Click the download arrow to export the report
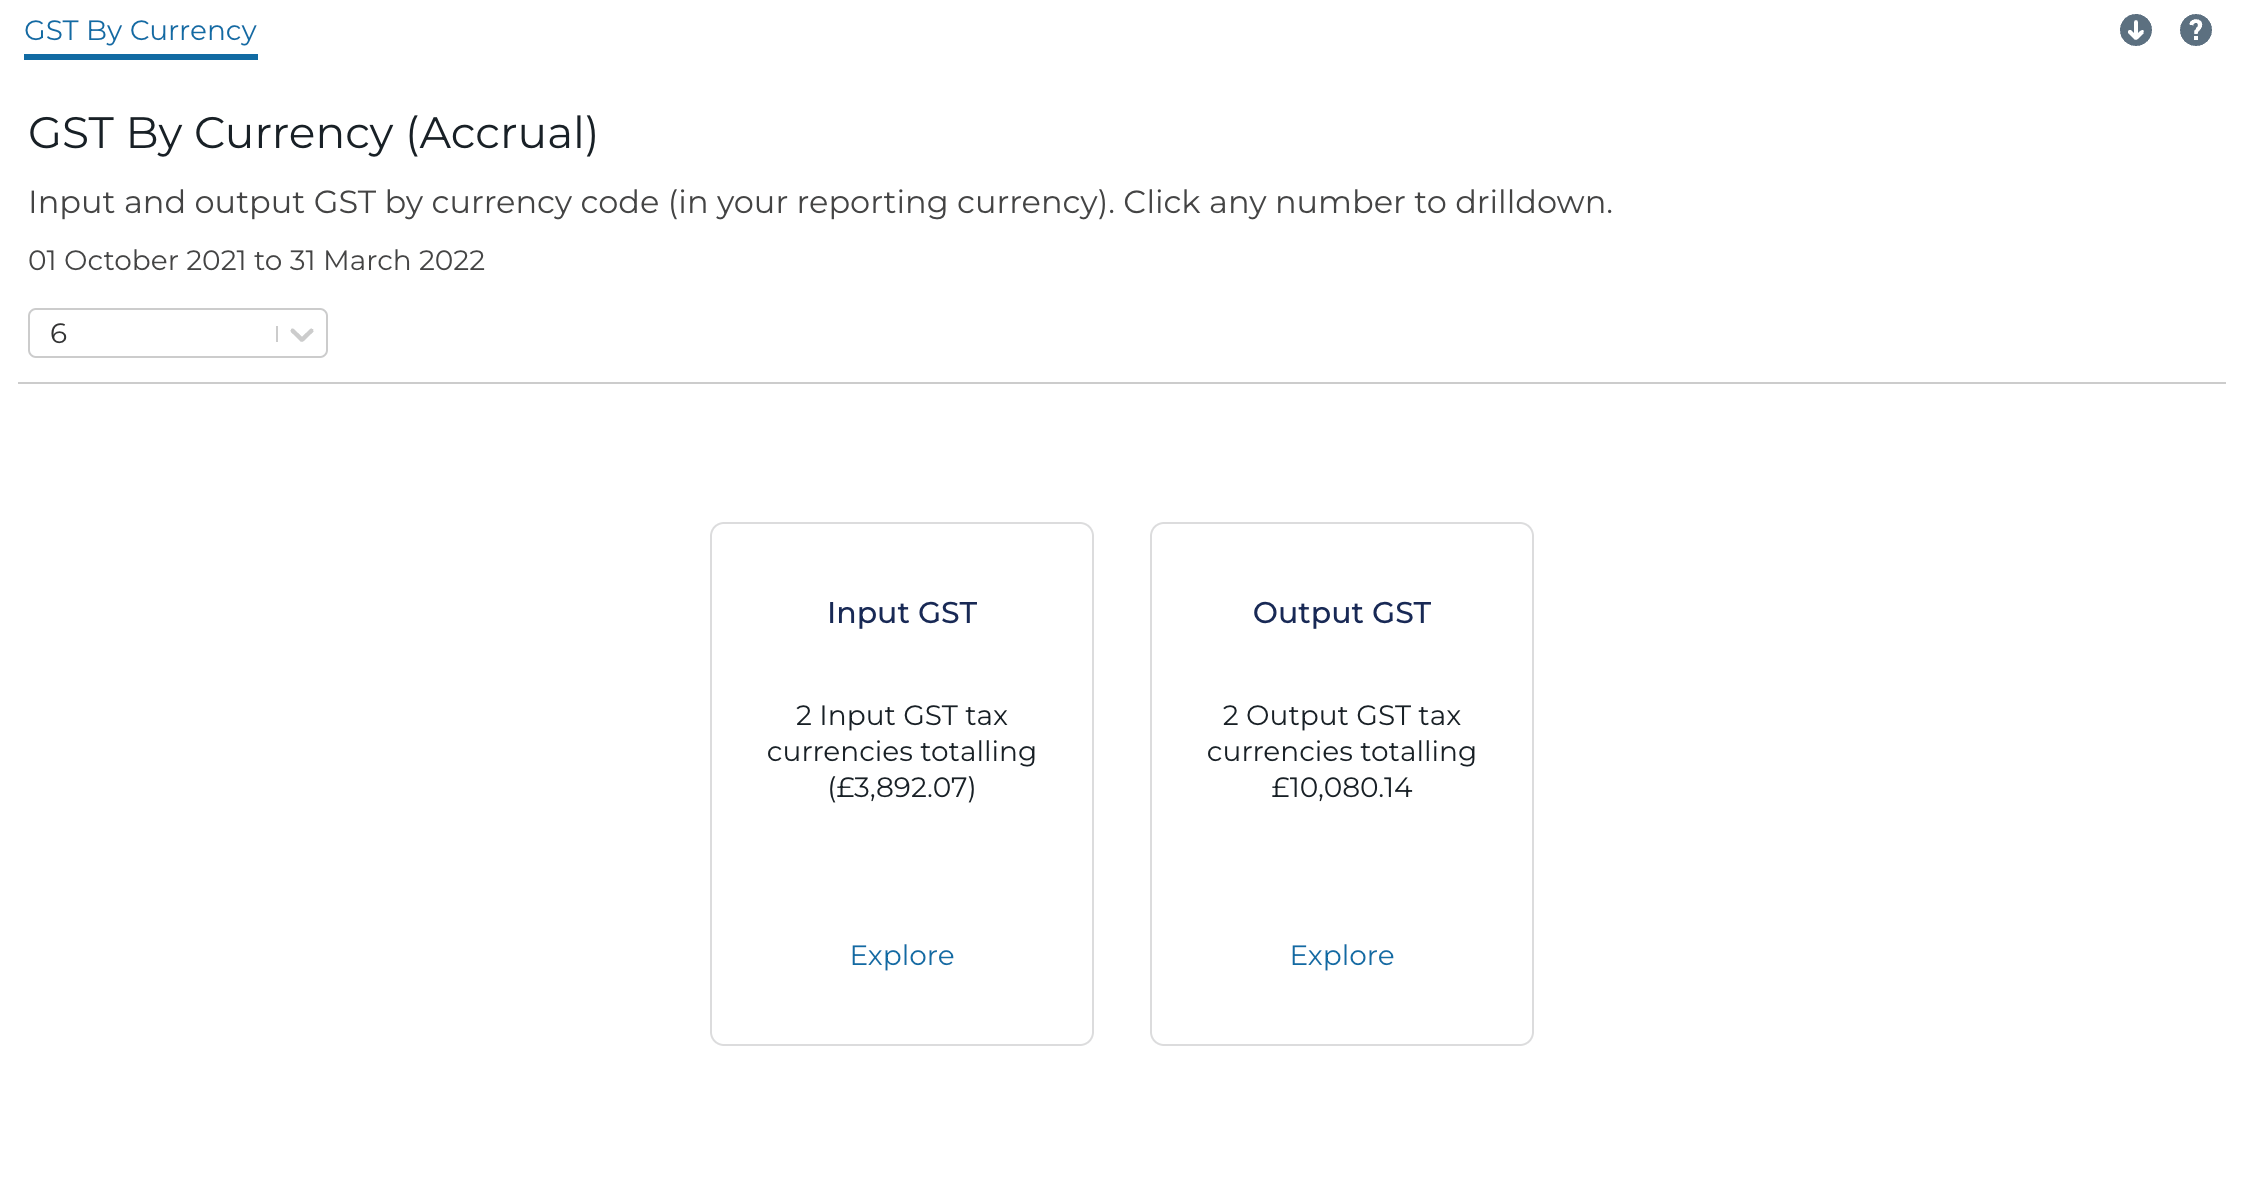 2136,30
